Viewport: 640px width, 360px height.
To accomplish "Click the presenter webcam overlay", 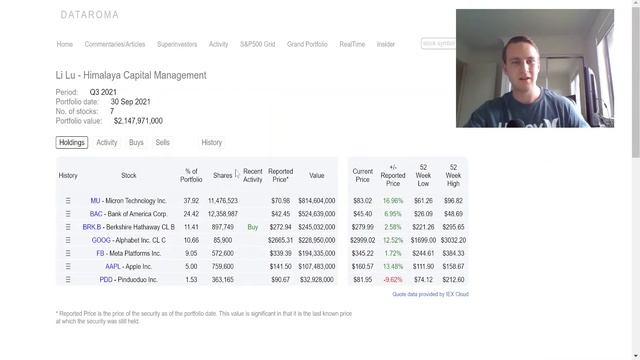I will click(x=535, y=68).
